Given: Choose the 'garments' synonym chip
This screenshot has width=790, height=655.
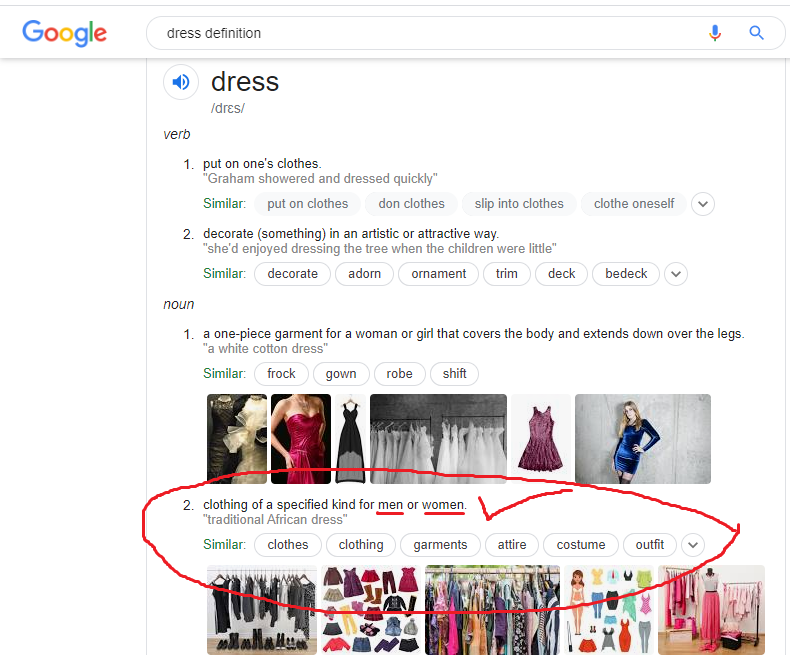Looking at the screenshot, I should point(440,545).
